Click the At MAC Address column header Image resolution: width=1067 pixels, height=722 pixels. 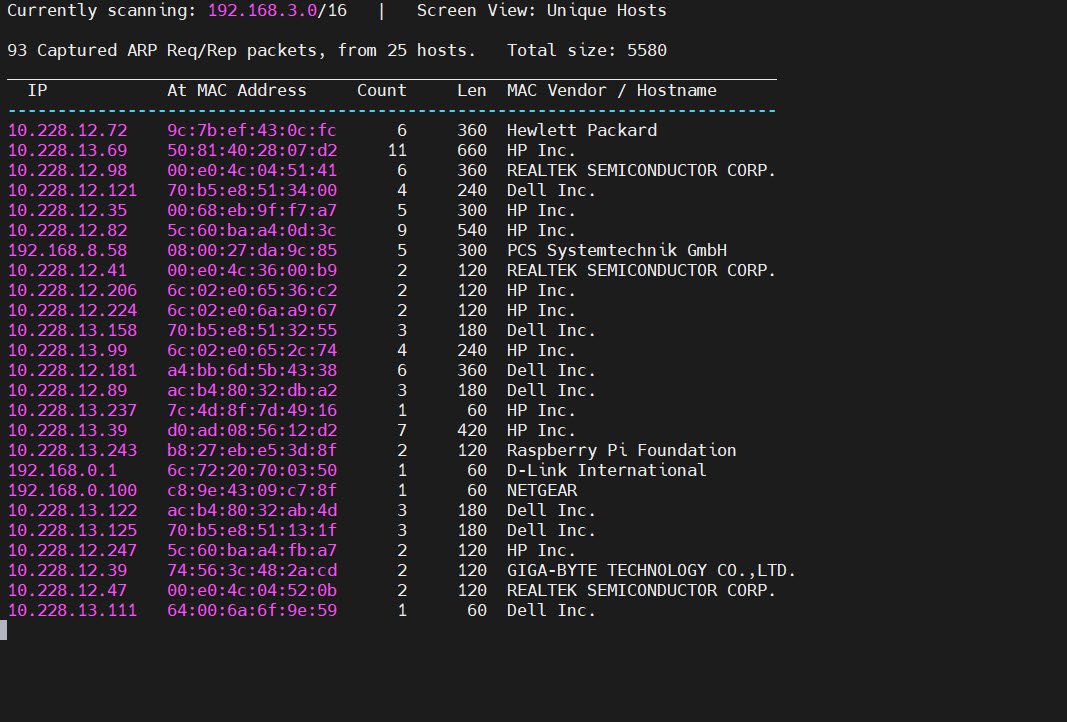[237, 91]
